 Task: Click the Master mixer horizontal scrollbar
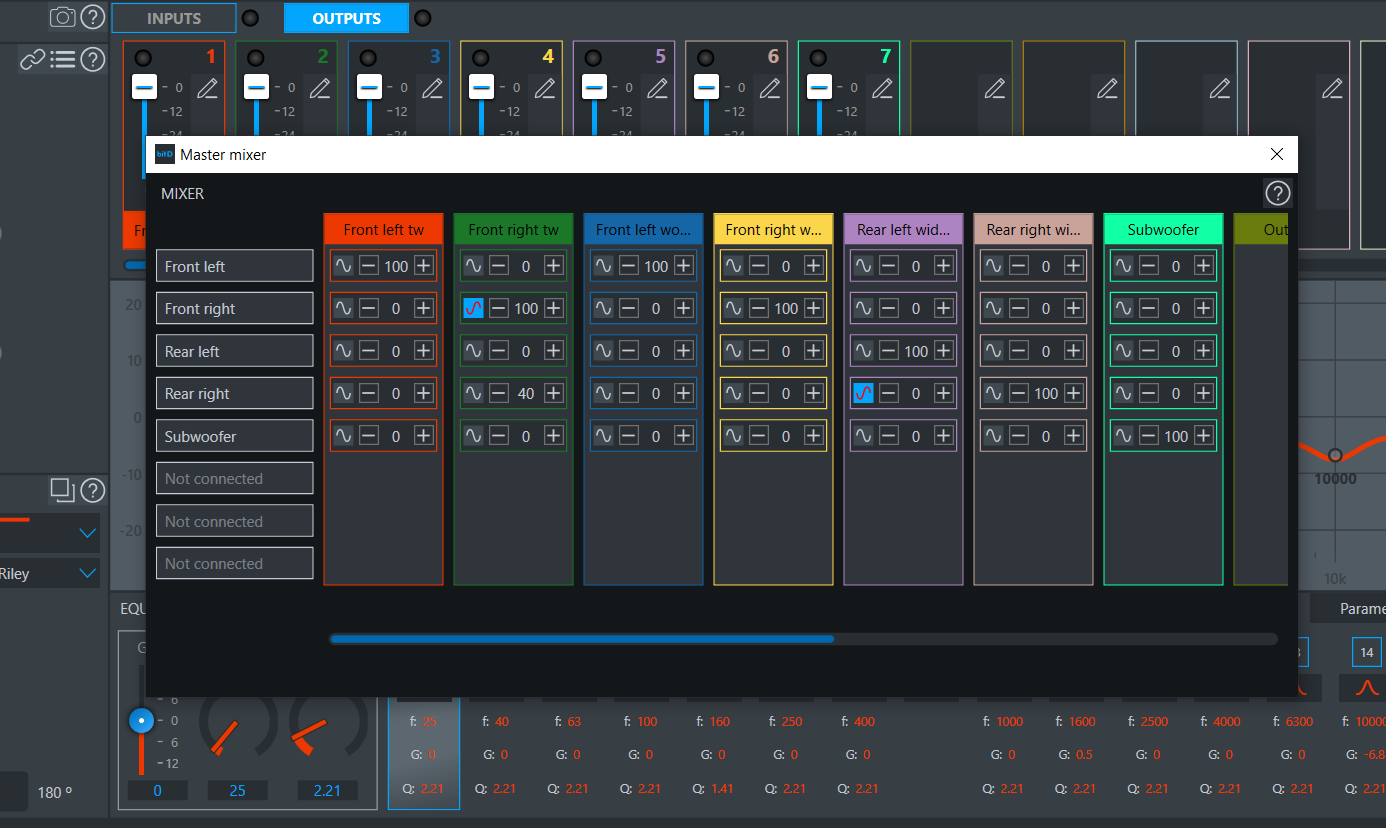(581, 639)
